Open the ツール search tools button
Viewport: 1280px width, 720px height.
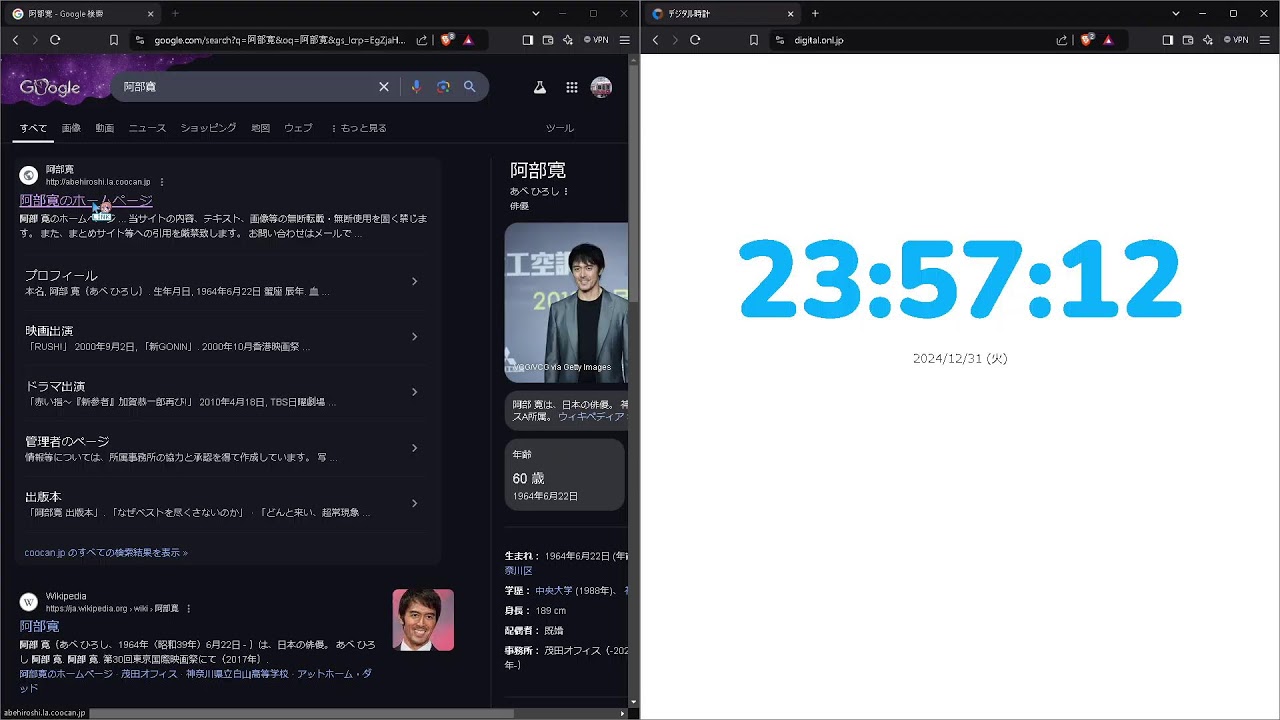[x=560, y=128]
